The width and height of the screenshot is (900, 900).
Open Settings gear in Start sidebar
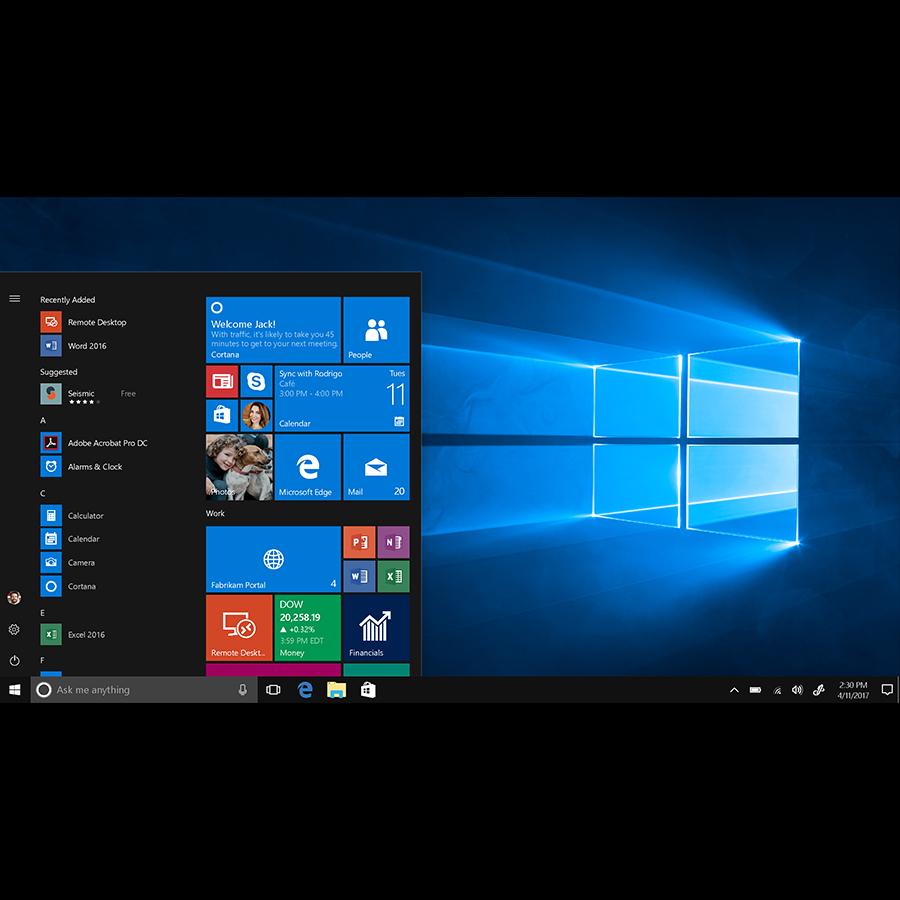(14, 630)
